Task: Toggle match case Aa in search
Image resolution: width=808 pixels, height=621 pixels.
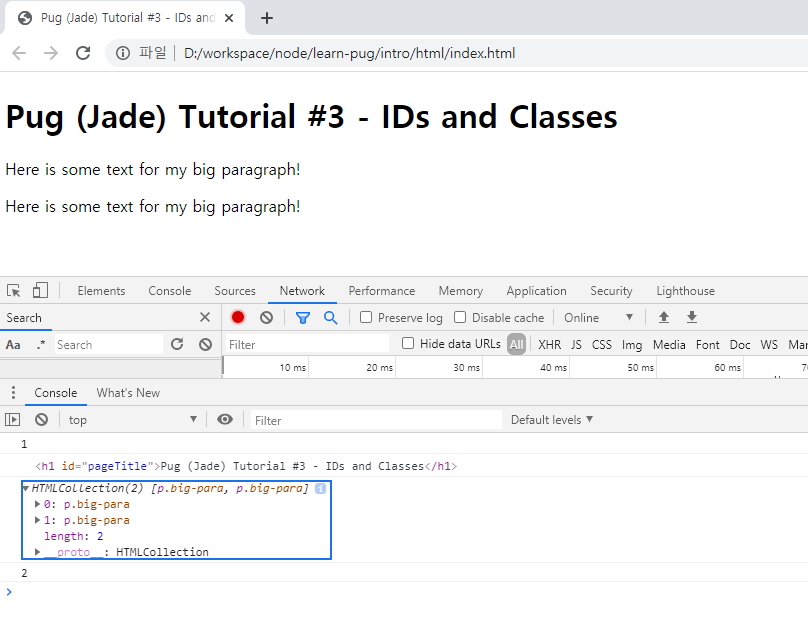Action: click(x=13, y=345)
